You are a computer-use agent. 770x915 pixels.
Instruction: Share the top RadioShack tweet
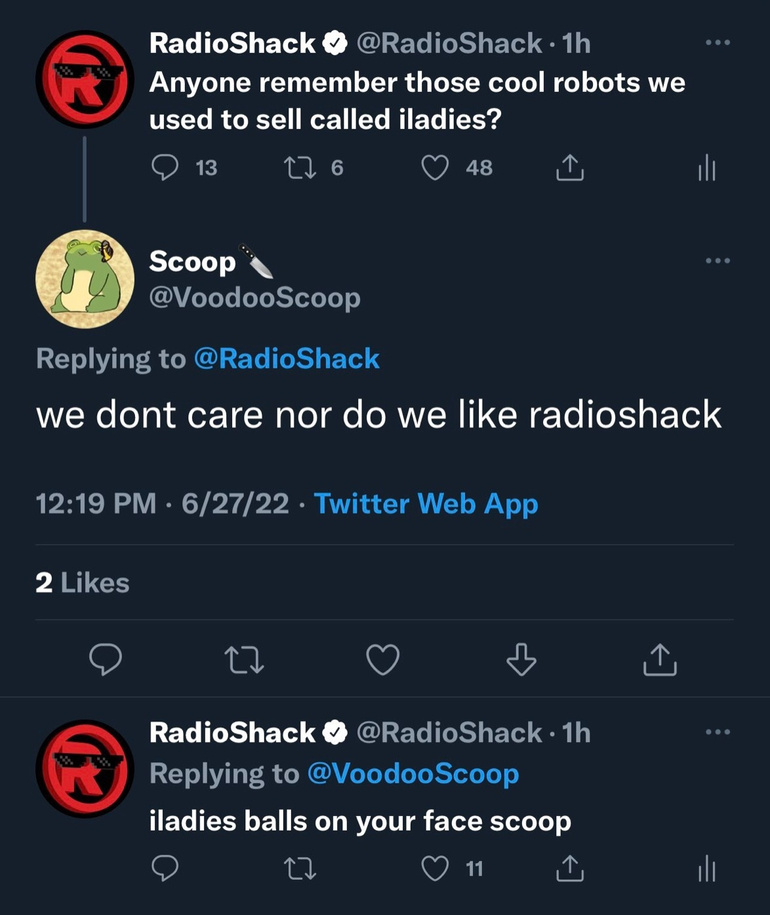click(x=568, y=170)
